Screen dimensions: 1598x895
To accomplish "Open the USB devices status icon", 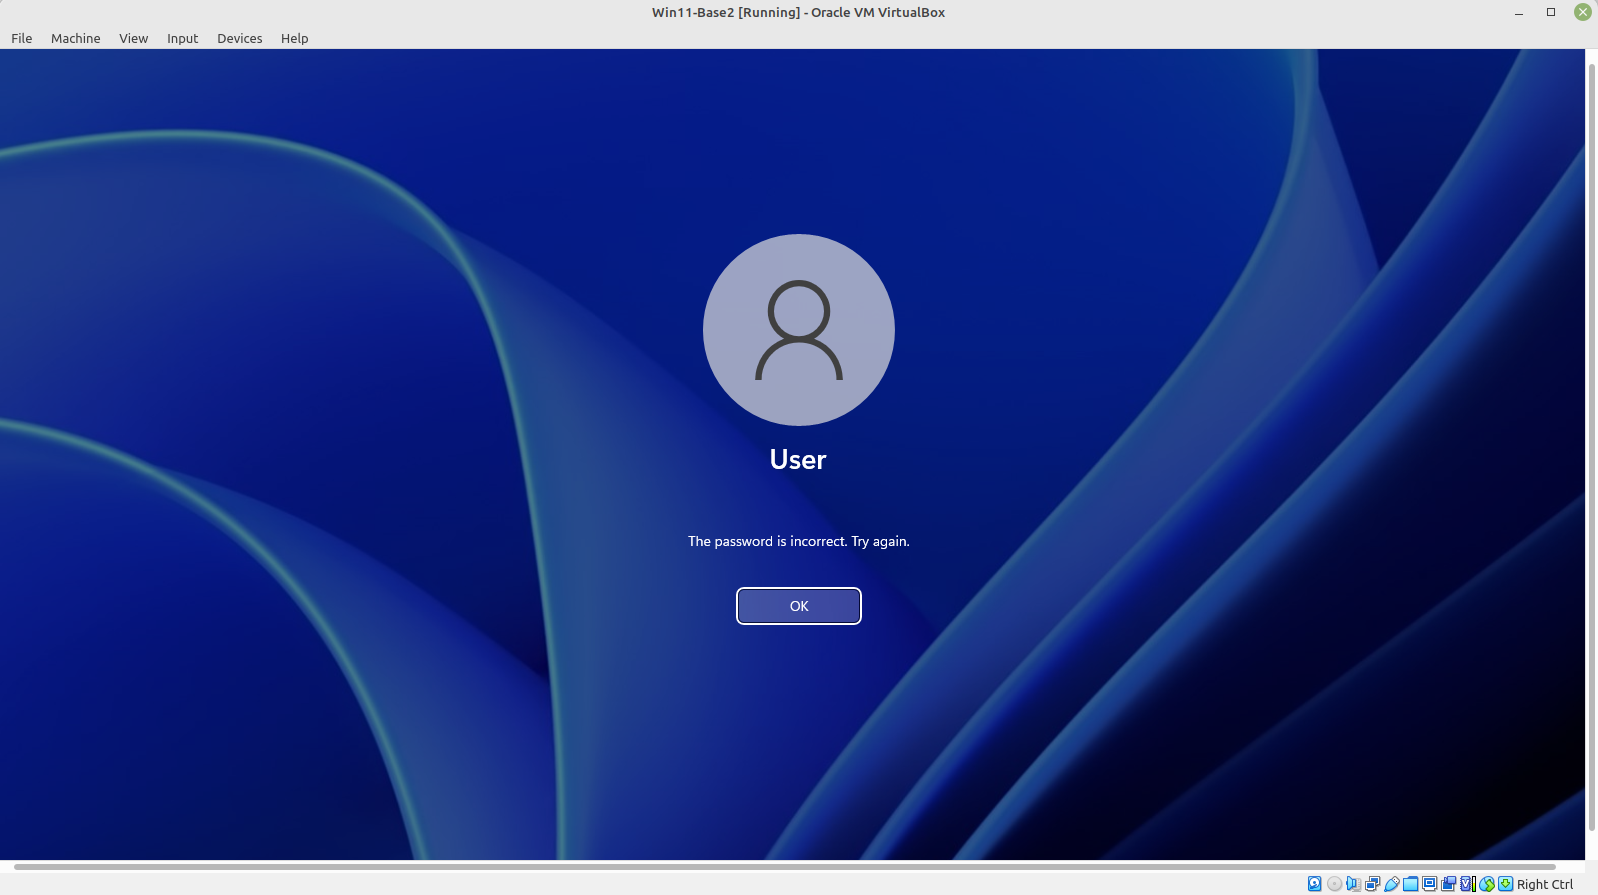I will click(1392, 884).
